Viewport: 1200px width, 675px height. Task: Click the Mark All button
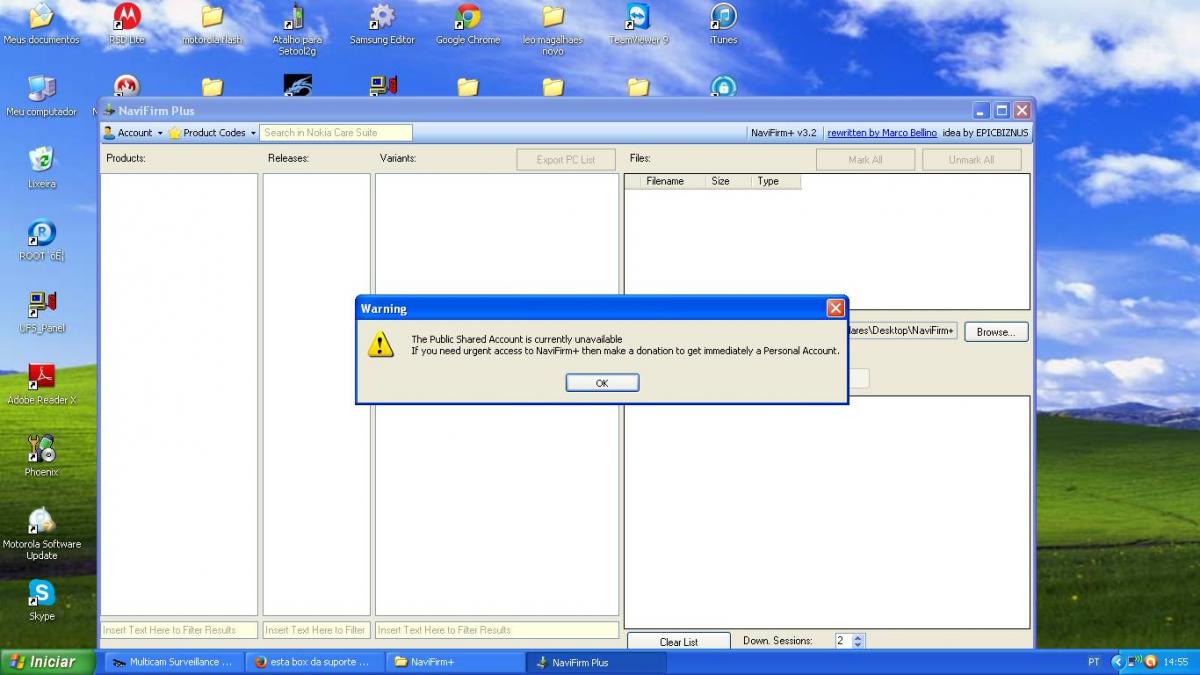tap(865, 160)
